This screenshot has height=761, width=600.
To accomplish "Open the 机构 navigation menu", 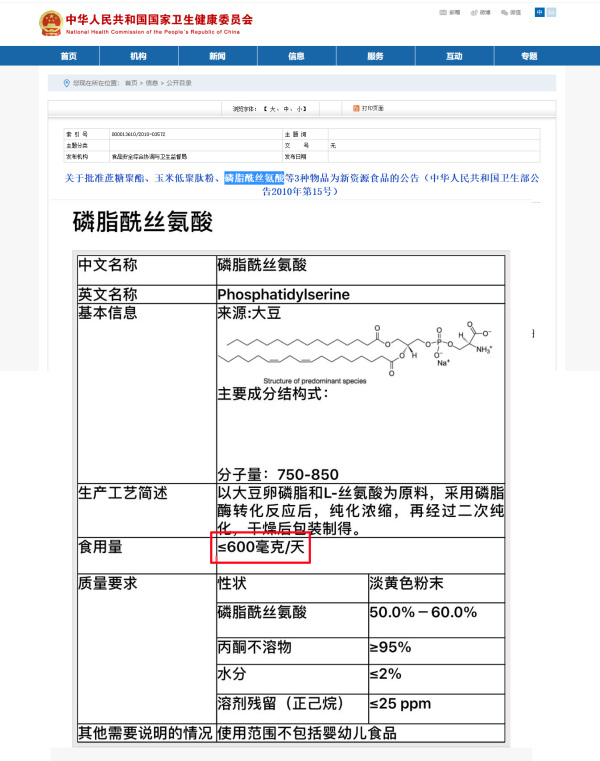I will pos(138,56).
